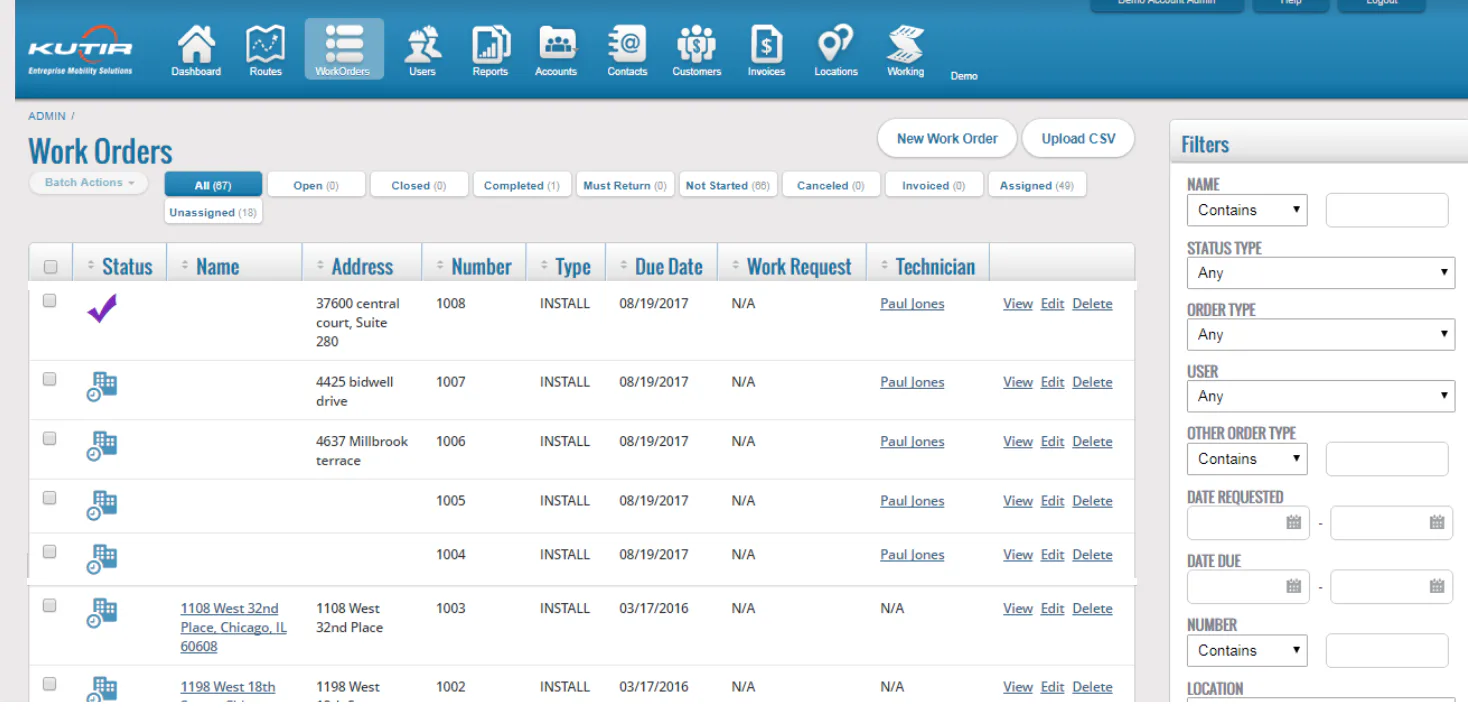Click the Name filter text field
The image size is (1468, 710).
tap(1387, 210)
